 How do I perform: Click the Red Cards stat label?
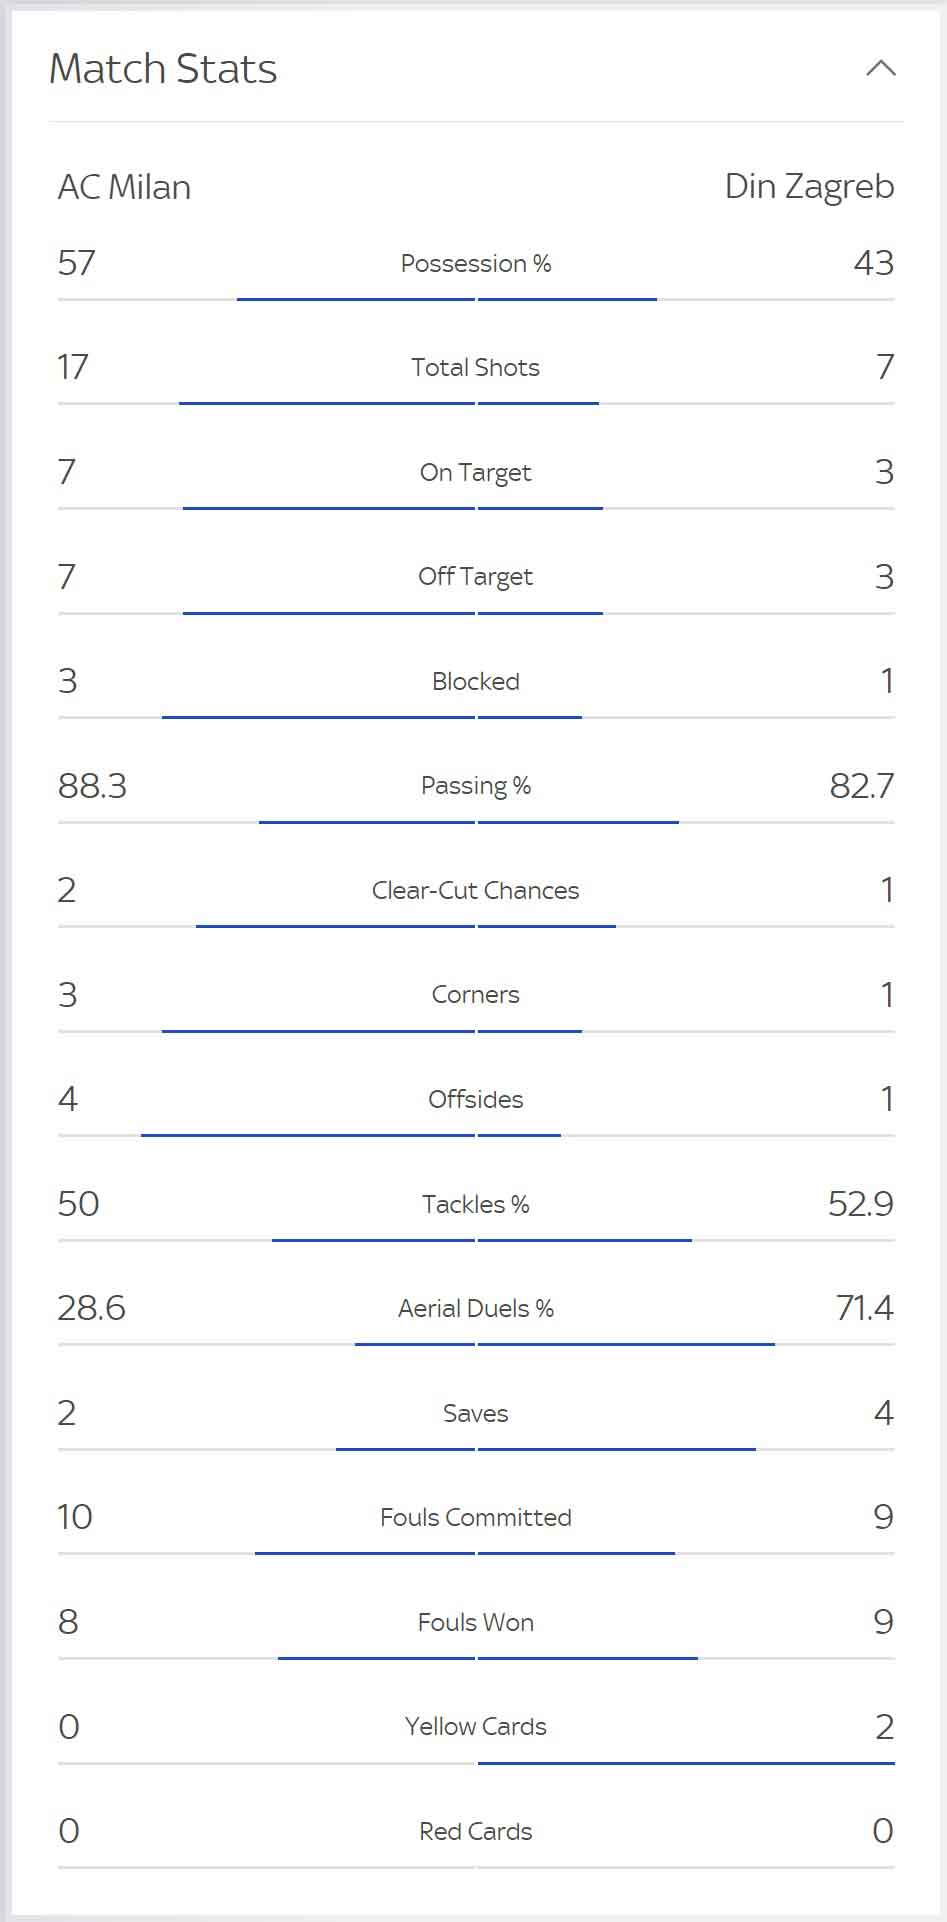click(476, 1831)
